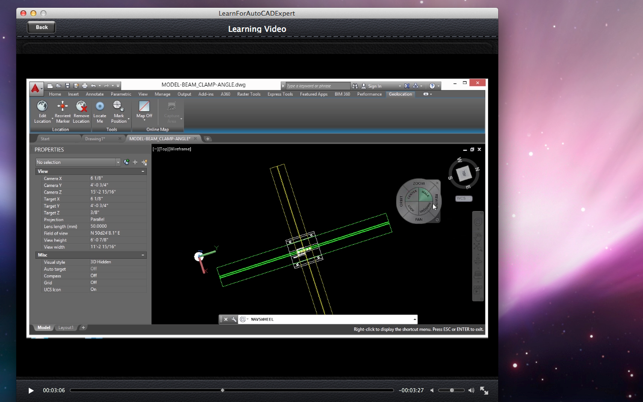Image resolution: width=643 pixels, height=402 pixels.
Task: Open the No selection dropdown in Properties
Action: tap(78, 162)
